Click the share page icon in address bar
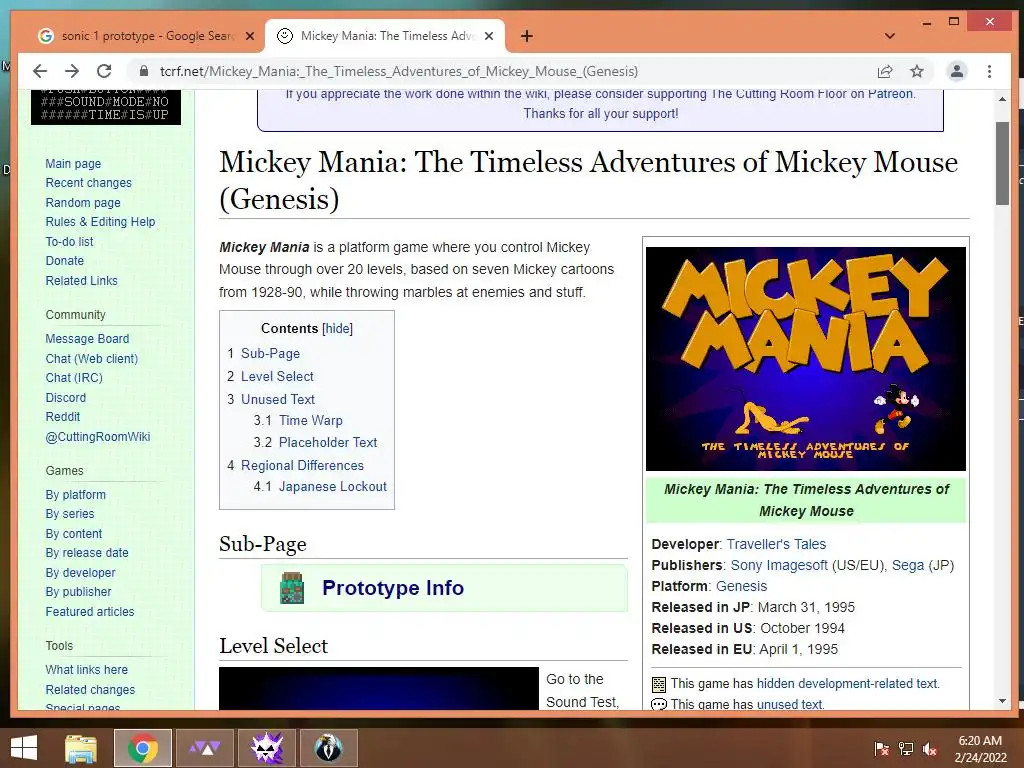The image size is (1024, 768). click(x=885, y=71)
